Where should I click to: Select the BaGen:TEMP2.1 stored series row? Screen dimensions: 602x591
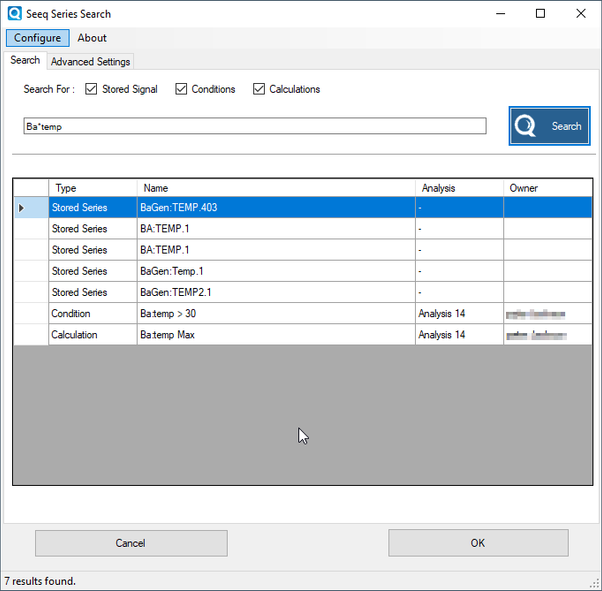point(275,293)
